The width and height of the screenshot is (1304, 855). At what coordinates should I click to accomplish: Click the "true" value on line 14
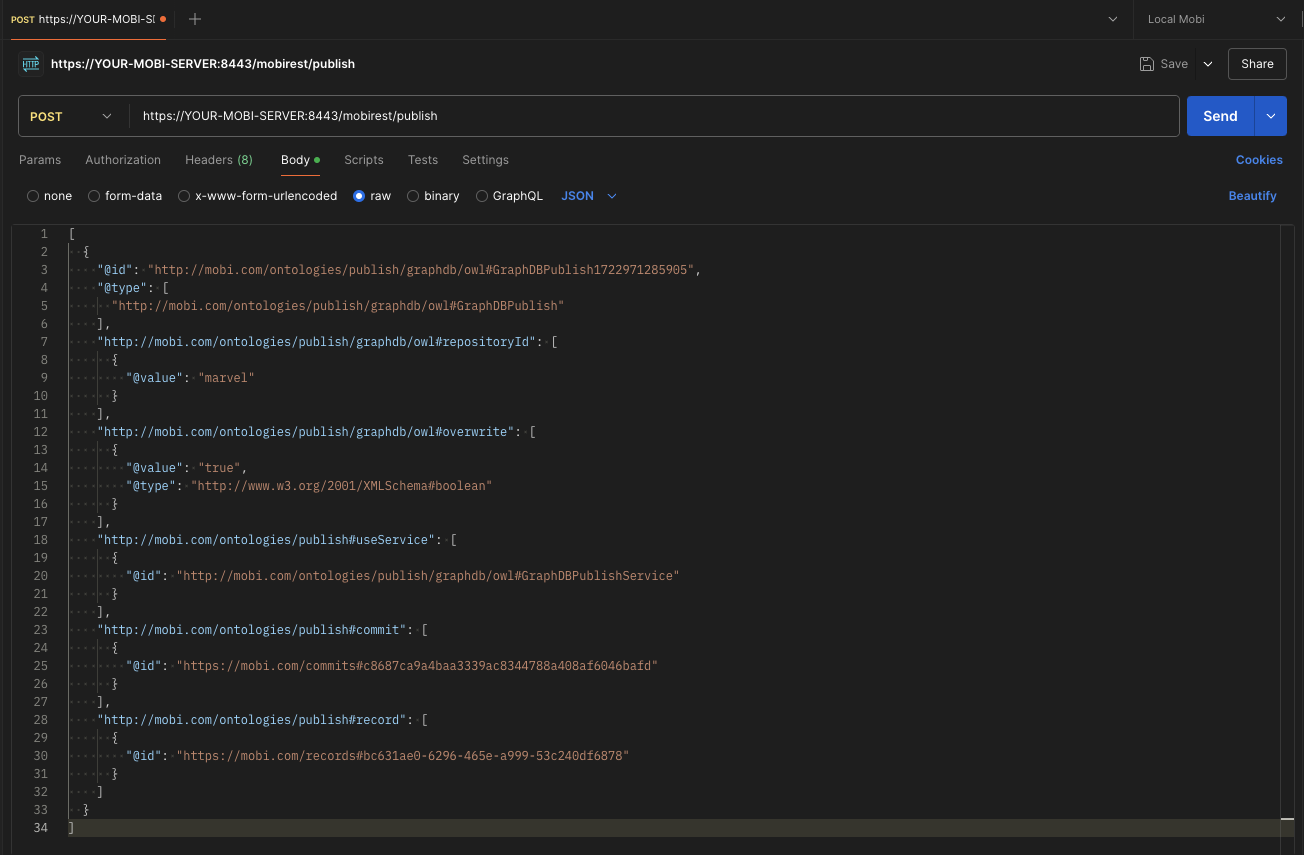220,468
